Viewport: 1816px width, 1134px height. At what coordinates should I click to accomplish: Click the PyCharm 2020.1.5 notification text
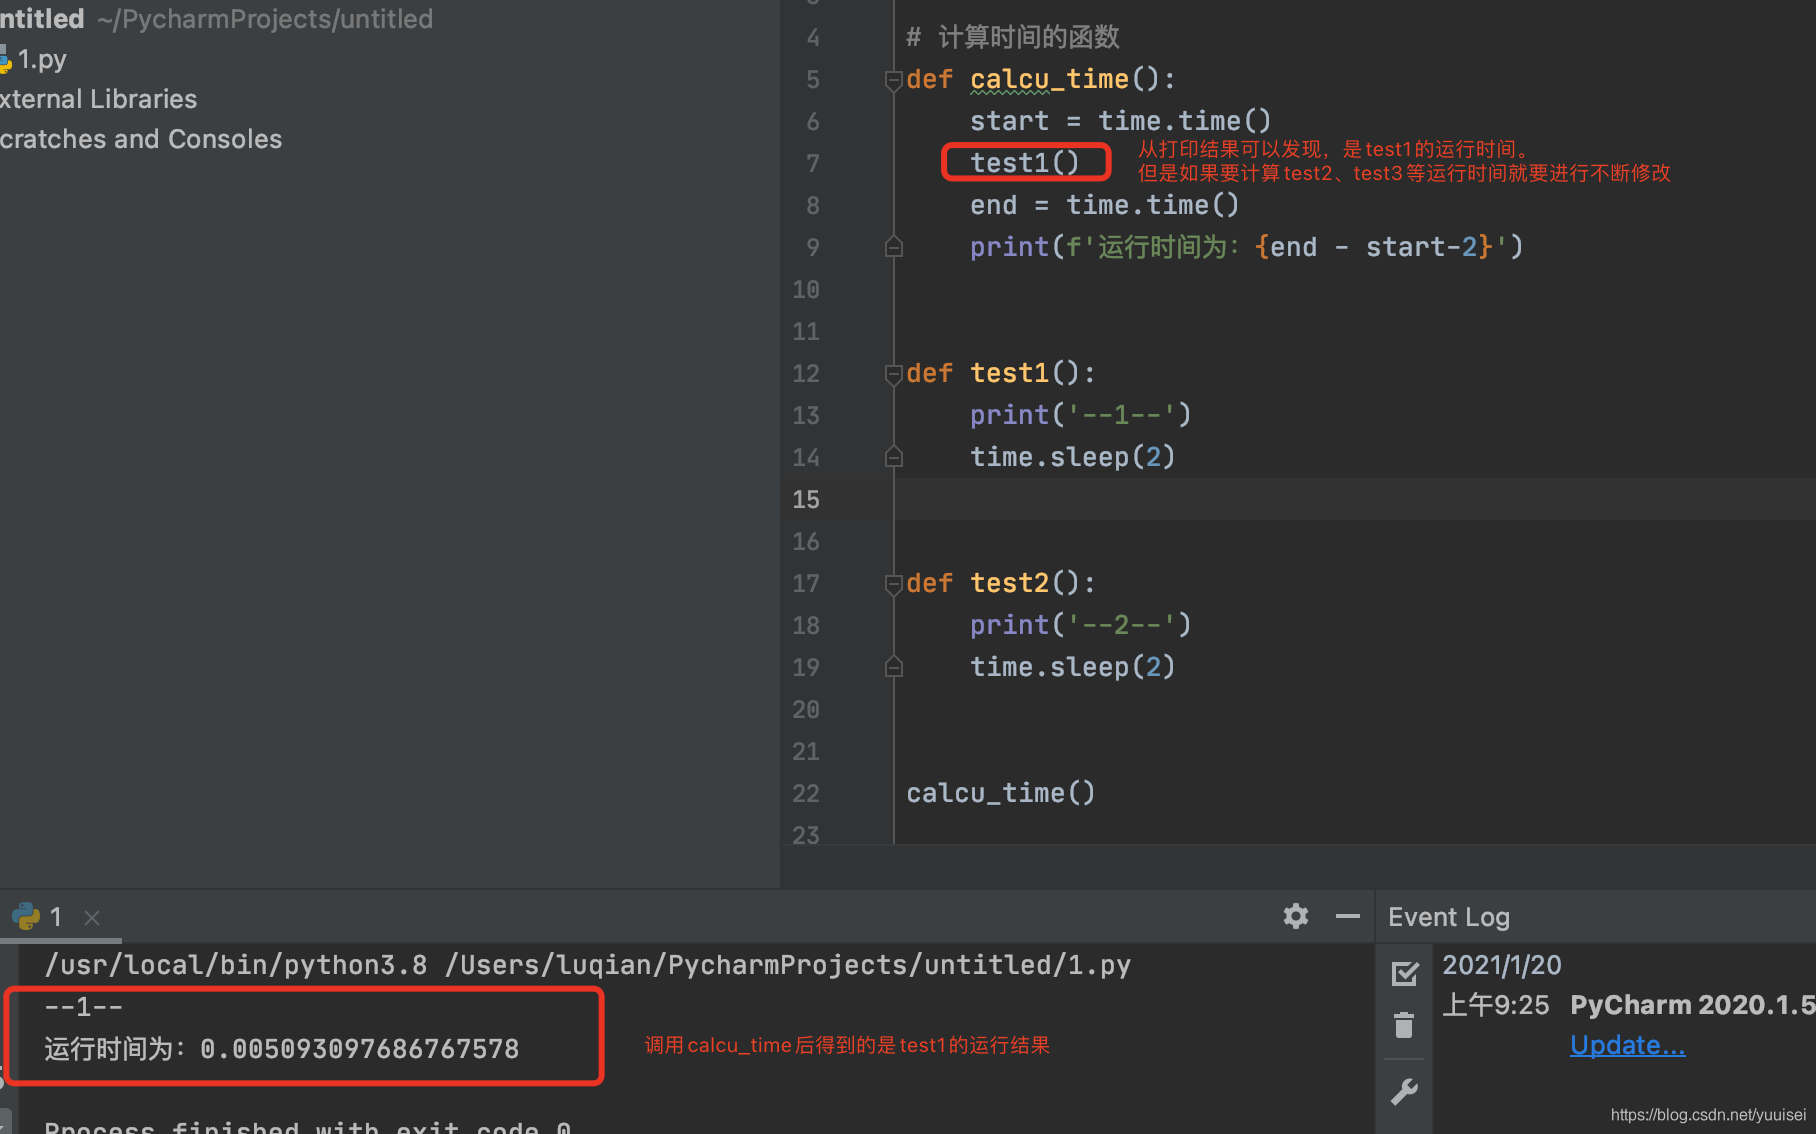click(1692, 1005)
